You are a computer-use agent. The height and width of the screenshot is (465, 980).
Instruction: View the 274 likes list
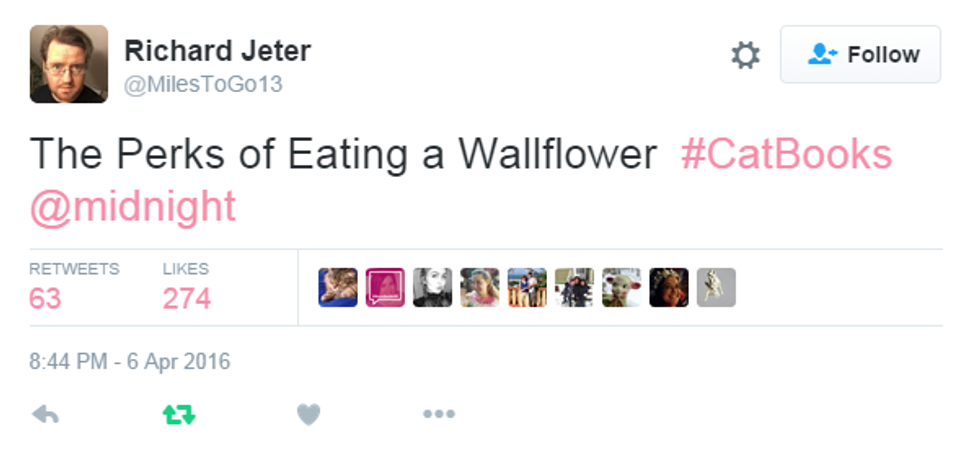pyautogui.click(x=186, y=297)
